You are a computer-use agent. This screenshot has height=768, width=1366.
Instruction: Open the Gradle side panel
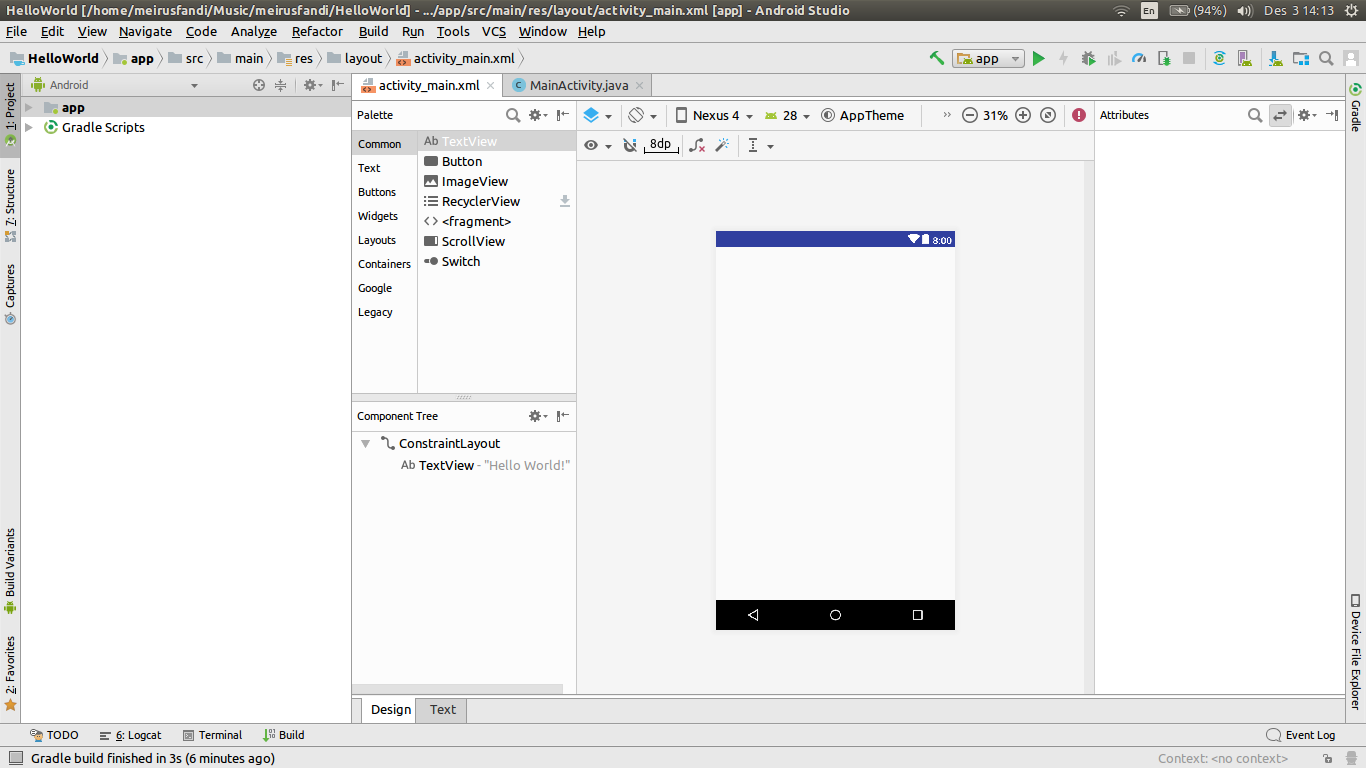(x=1356, y=106)
